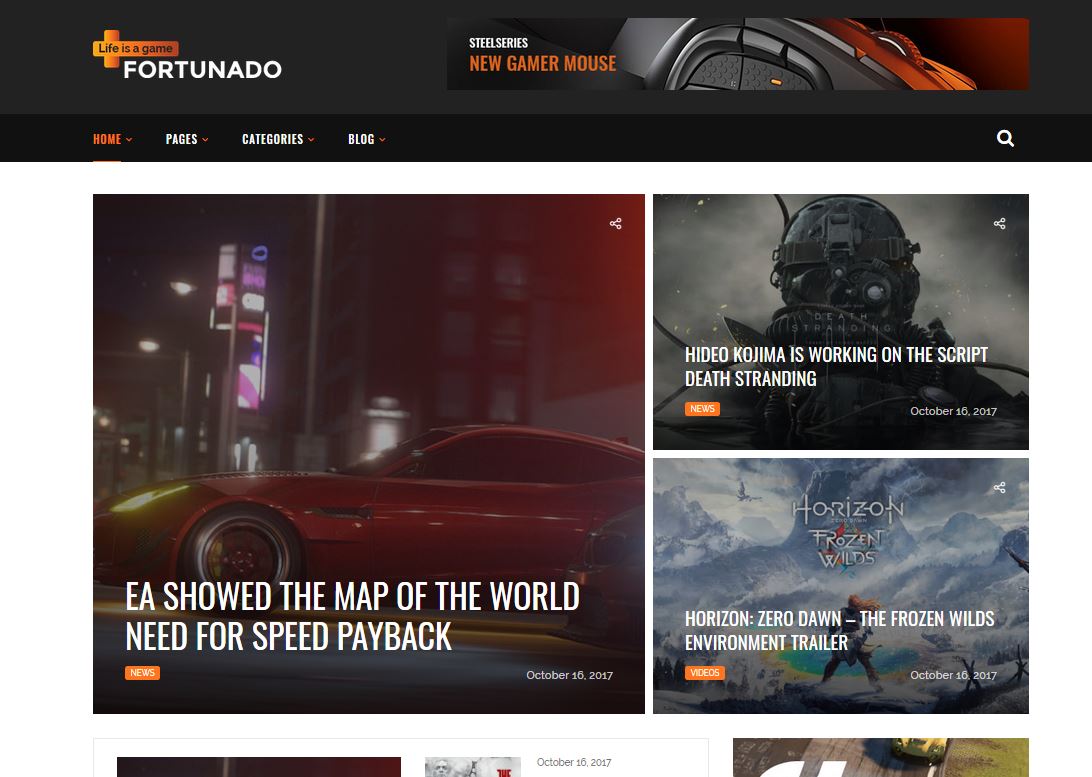The height and width of the screenshot is (777, 1092).
Task: Expand the Categories dropdown chevron
Action: point(311,140)
